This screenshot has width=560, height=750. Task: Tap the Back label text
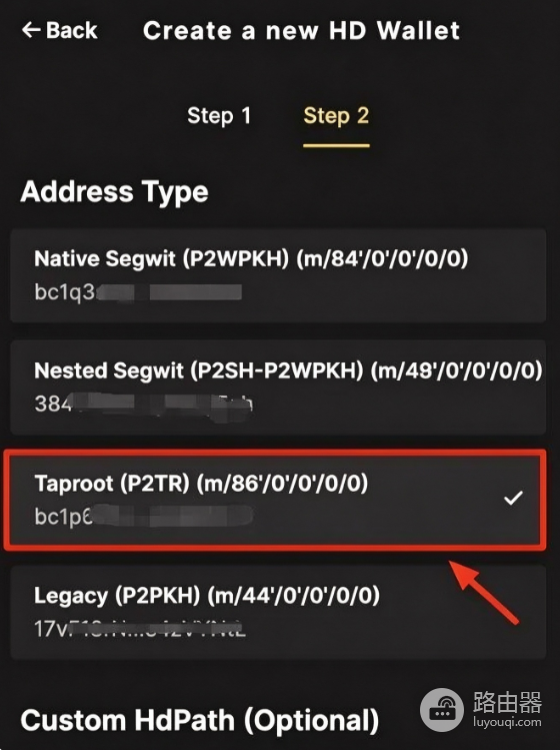[x=72, y=30]
